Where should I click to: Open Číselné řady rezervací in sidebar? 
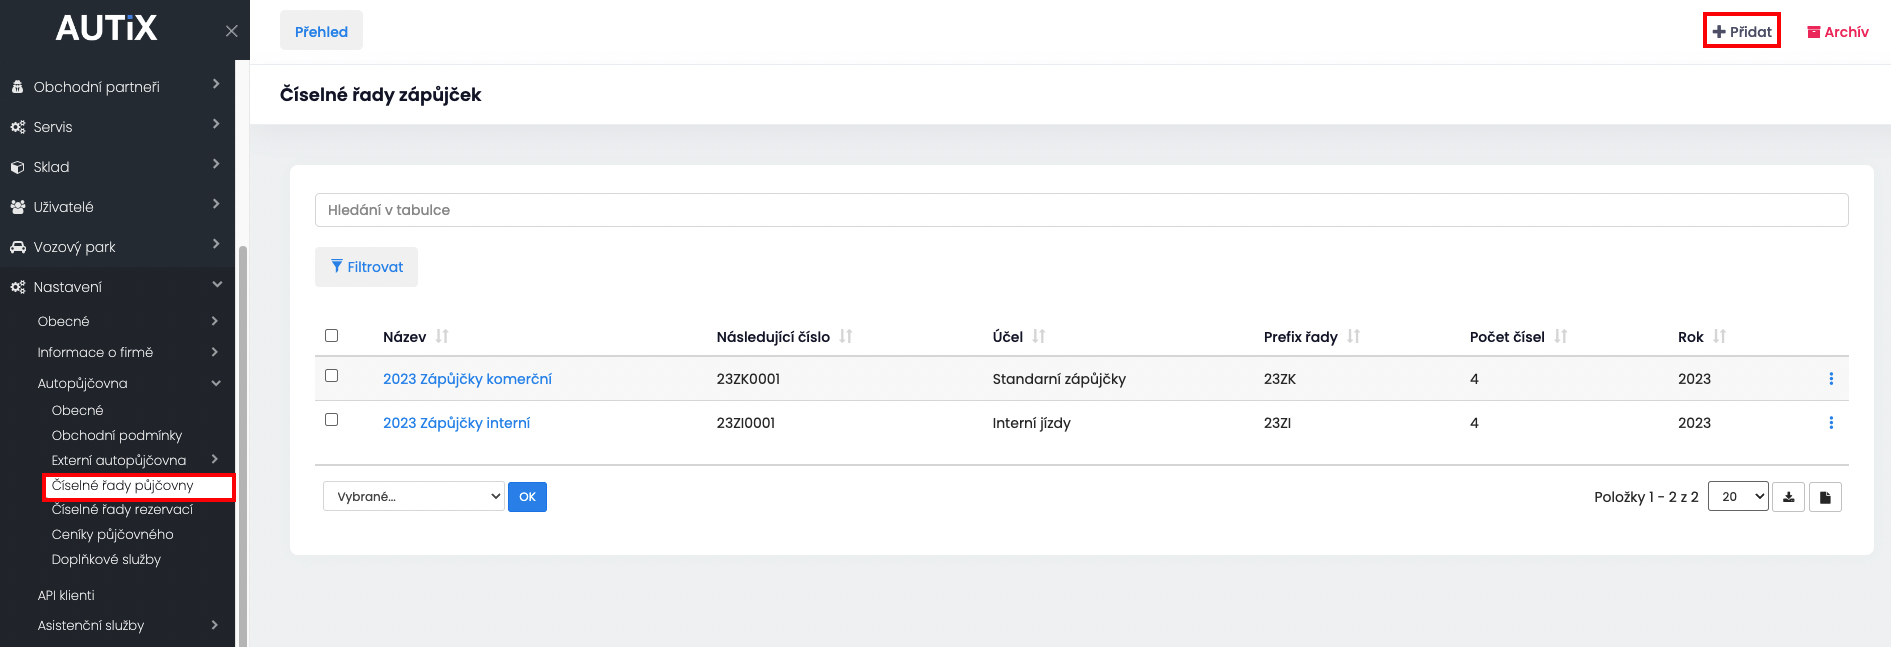tap(122, 510)
